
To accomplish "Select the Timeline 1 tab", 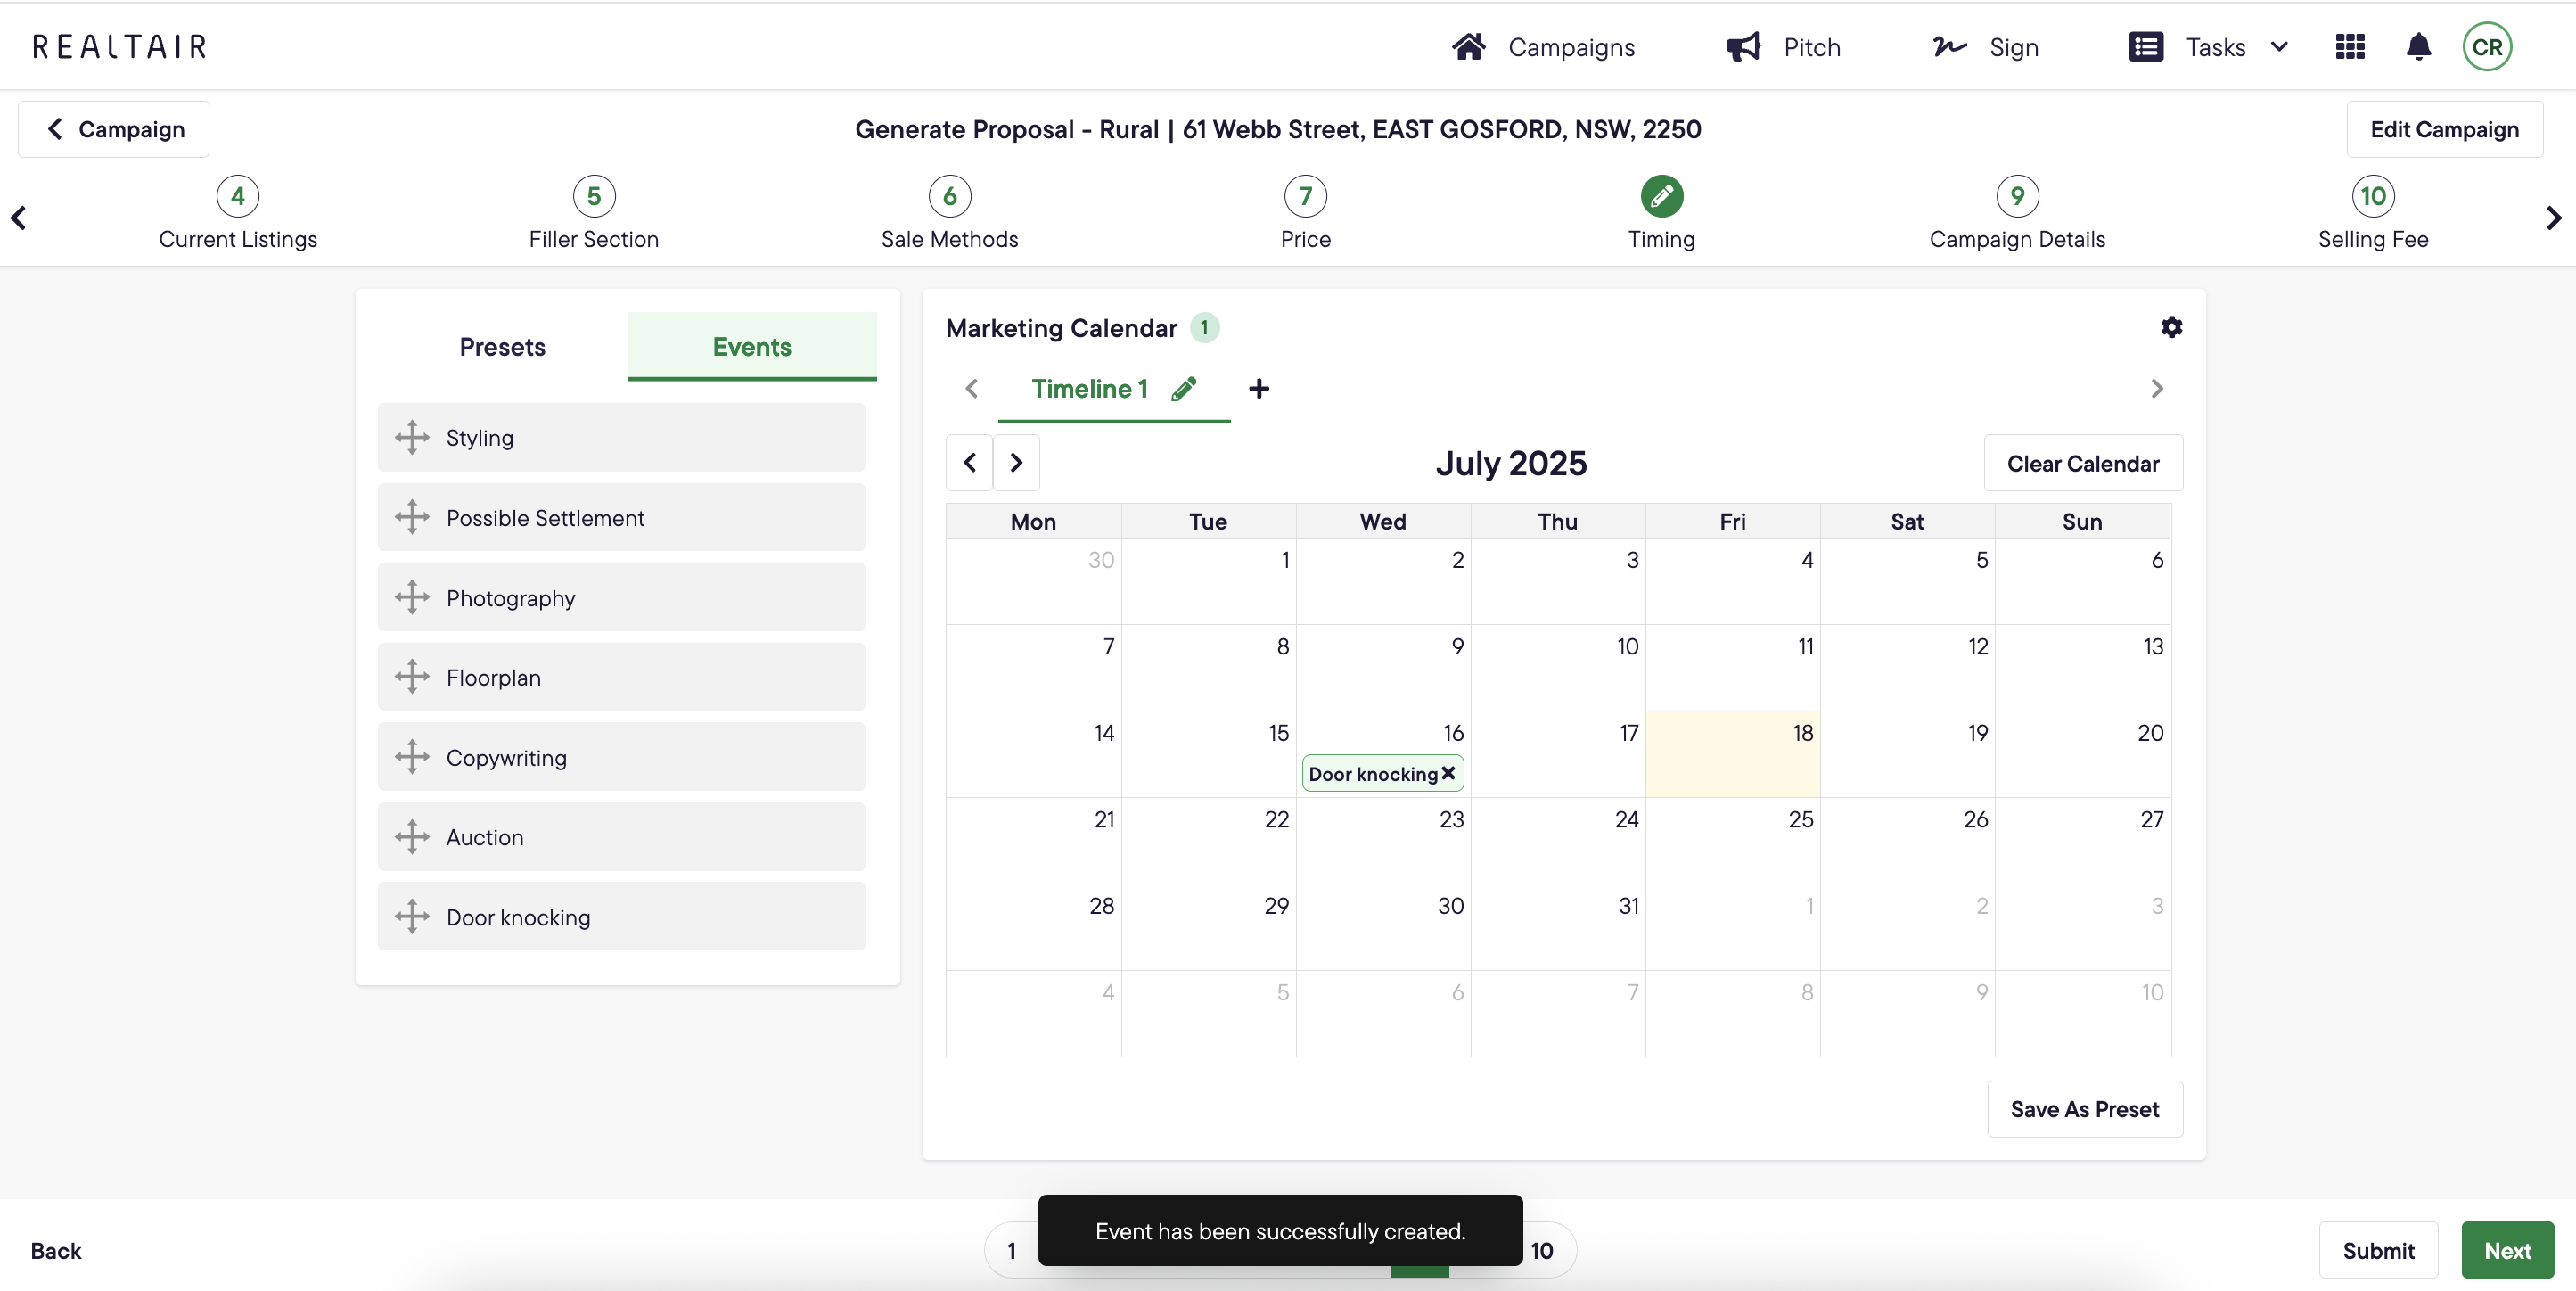I will coord(1089,389).
